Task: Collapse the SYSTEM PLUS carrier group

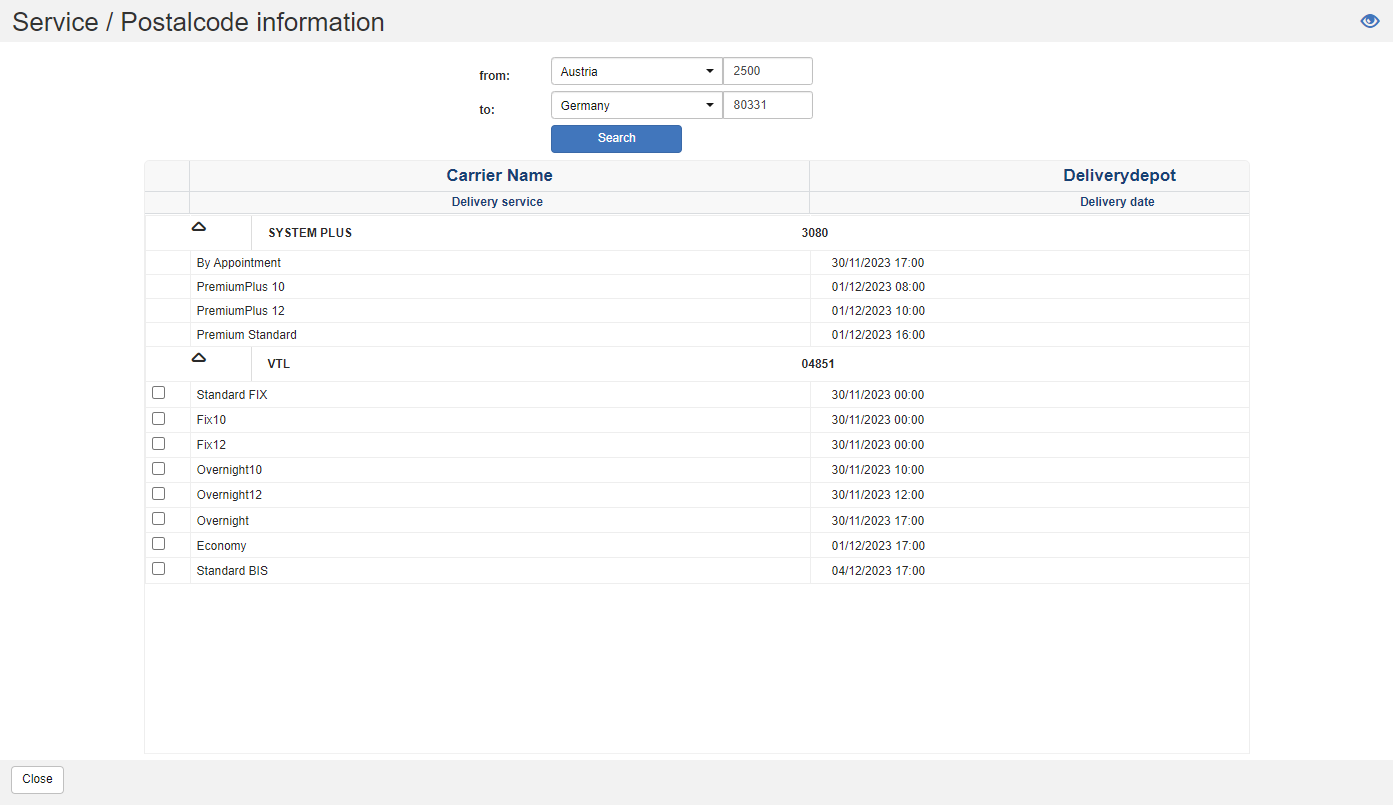Action: click(199, 227)
